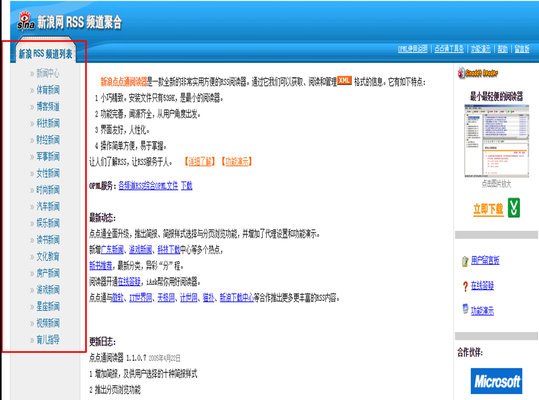The height and width of the screenshot is (400, 539).
Task: Open 育儿指导 in the channel list
Action: click(48, 340)
